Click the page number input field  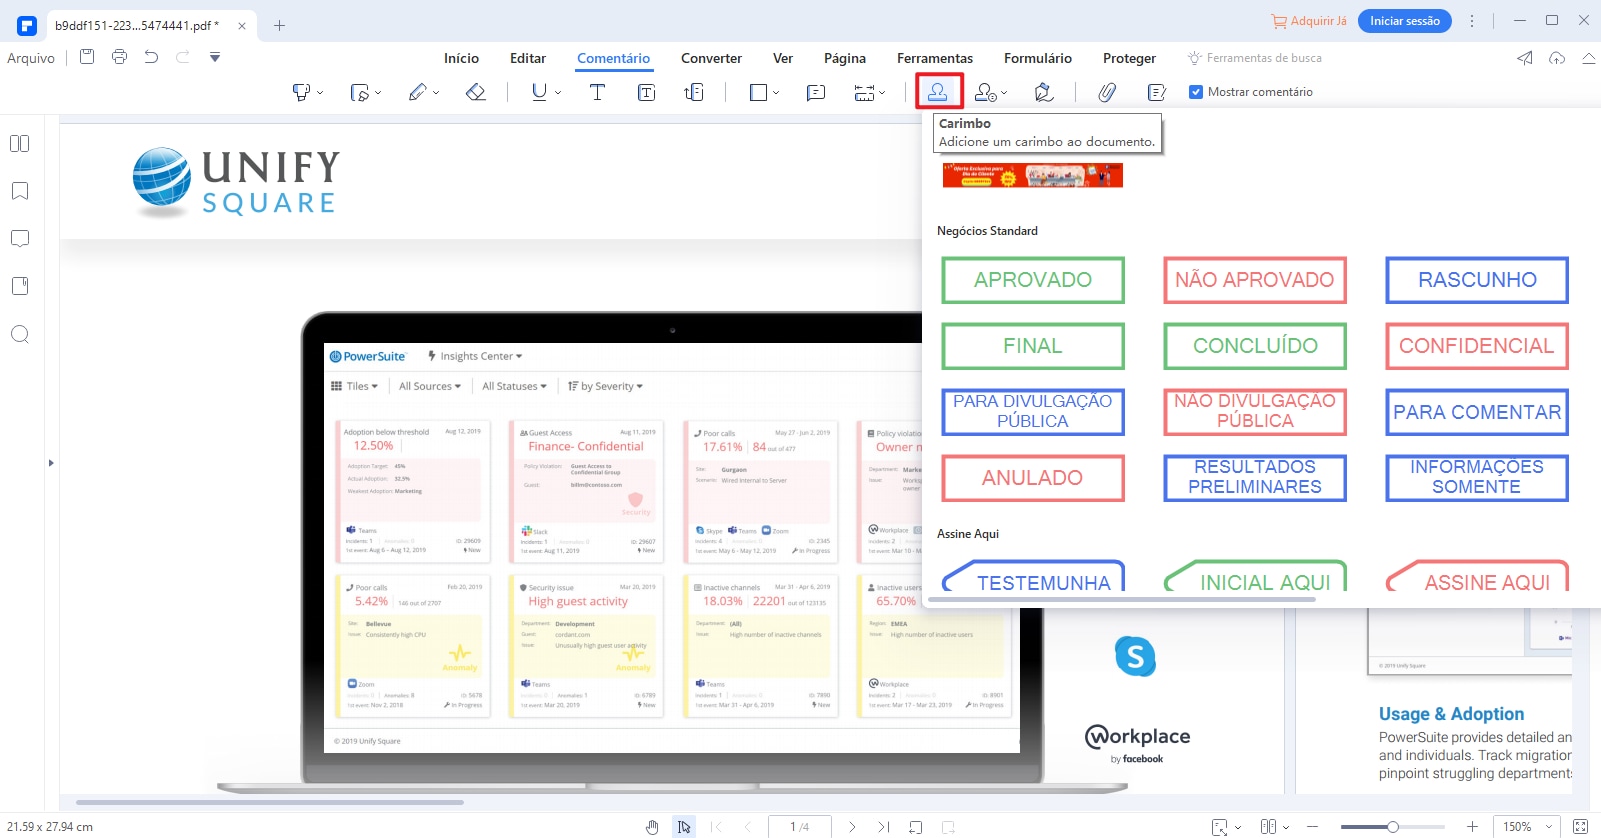click(800, 827)
